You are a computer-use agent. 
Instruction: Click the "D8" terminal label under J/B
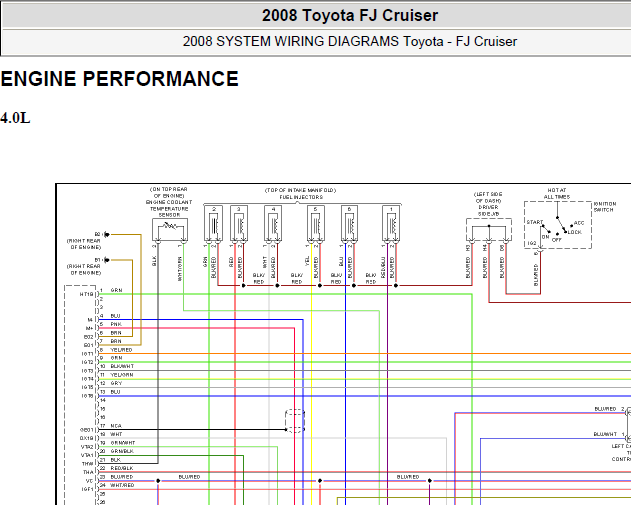tap(502, 248)
